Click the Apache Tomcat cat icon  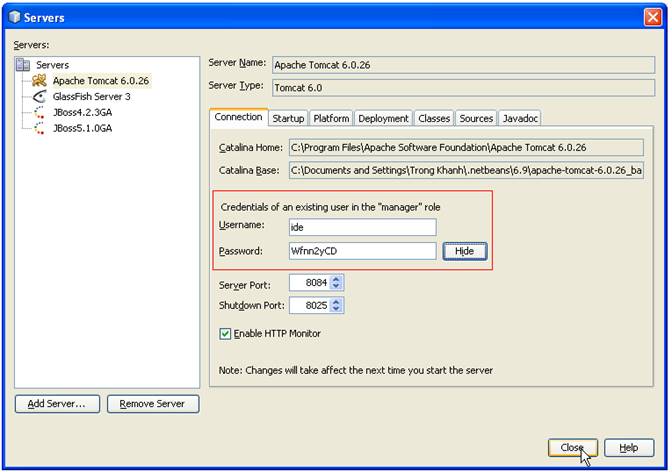point(39,81)
